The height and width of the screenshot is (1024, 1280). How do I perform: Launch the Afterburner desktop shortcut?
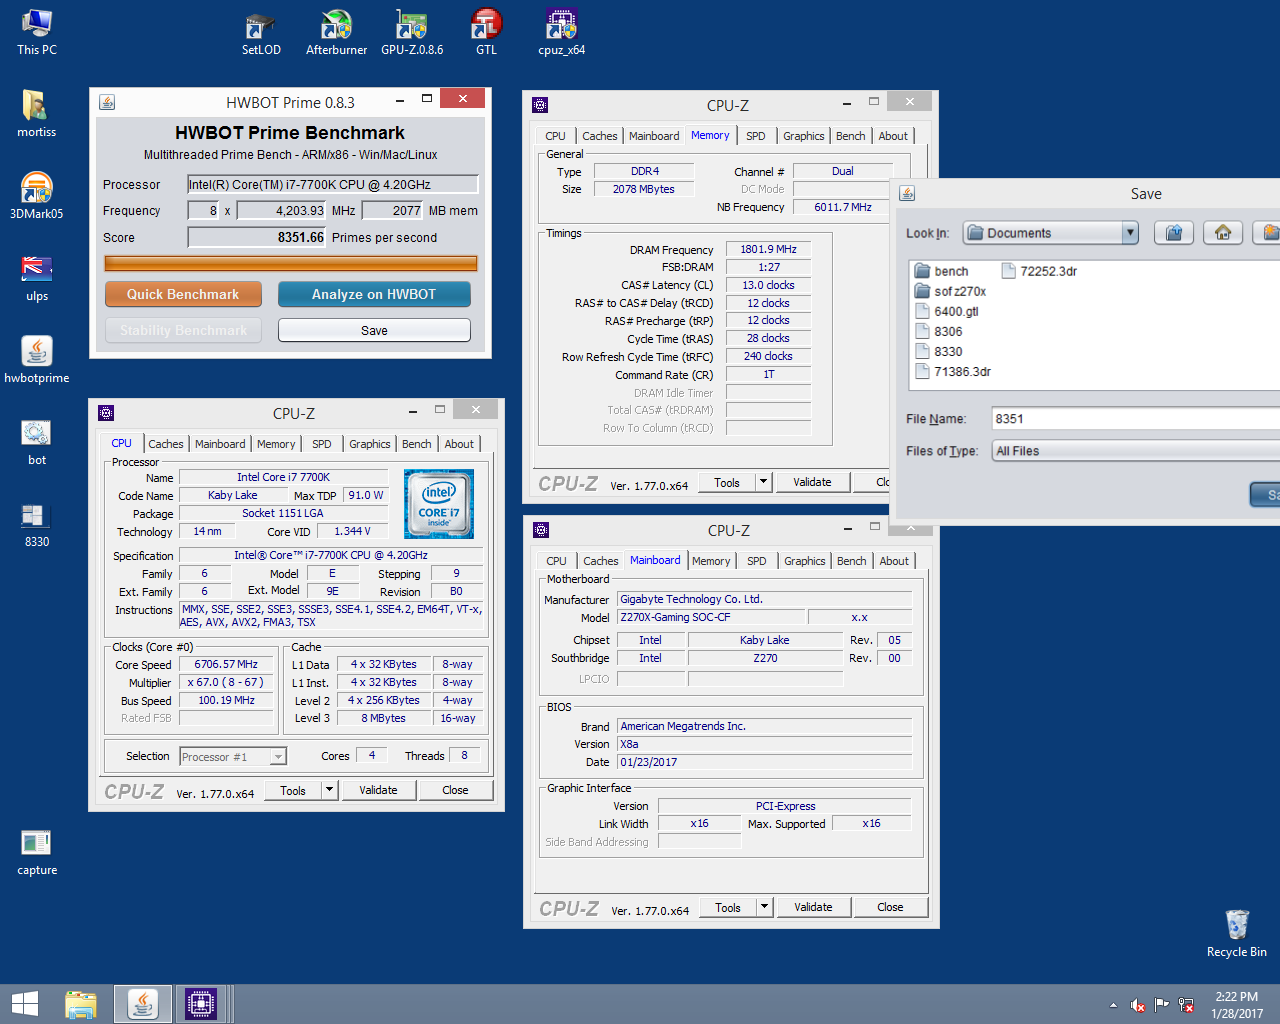pyautogui.click(x=336, y=31)
